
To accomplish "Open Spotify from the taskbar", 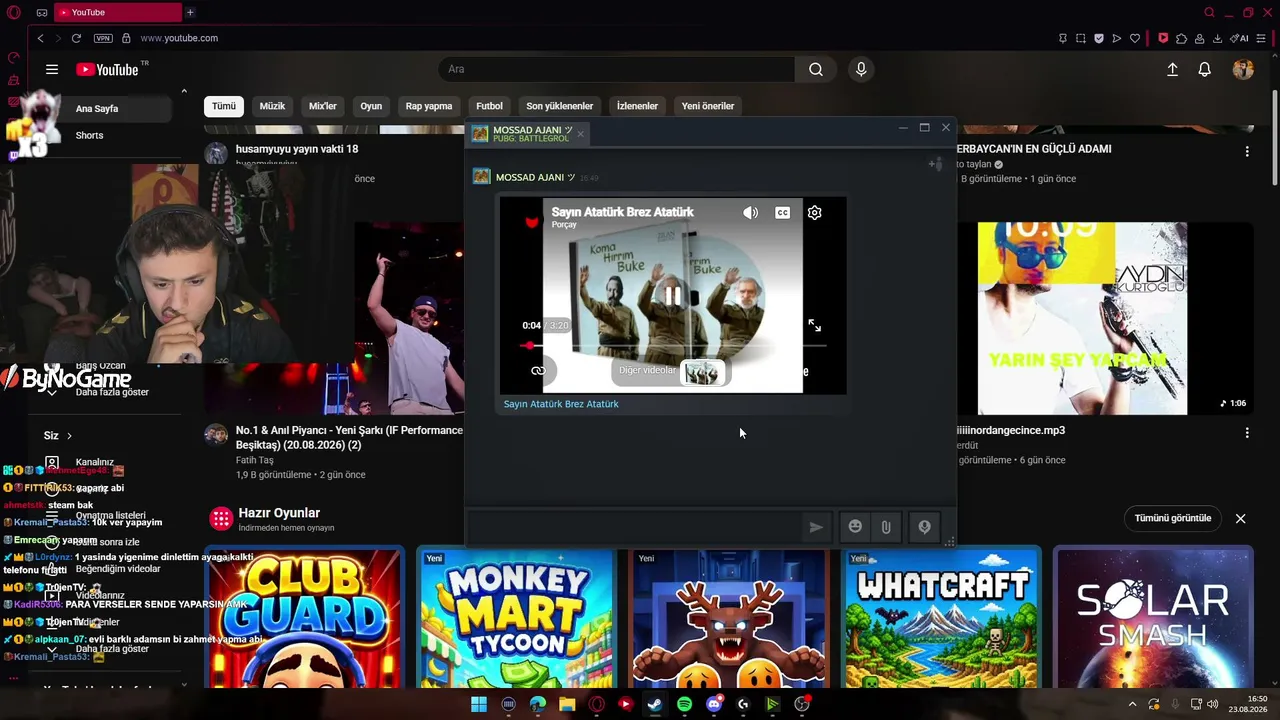I will [684, 704].
